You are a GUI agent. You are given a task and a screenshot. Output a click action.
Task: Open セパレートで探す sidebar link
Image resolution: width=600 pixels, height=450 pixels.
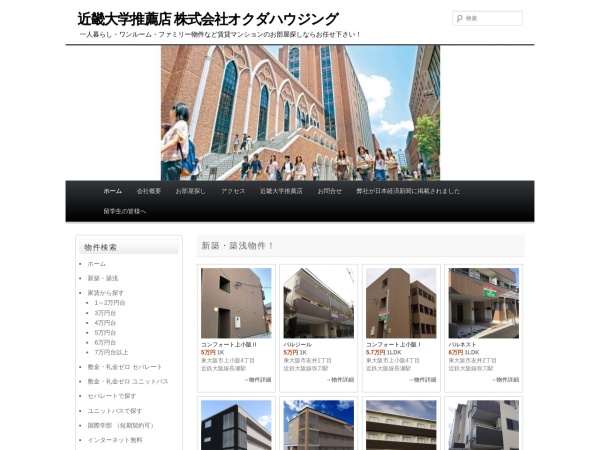[112, 396]
